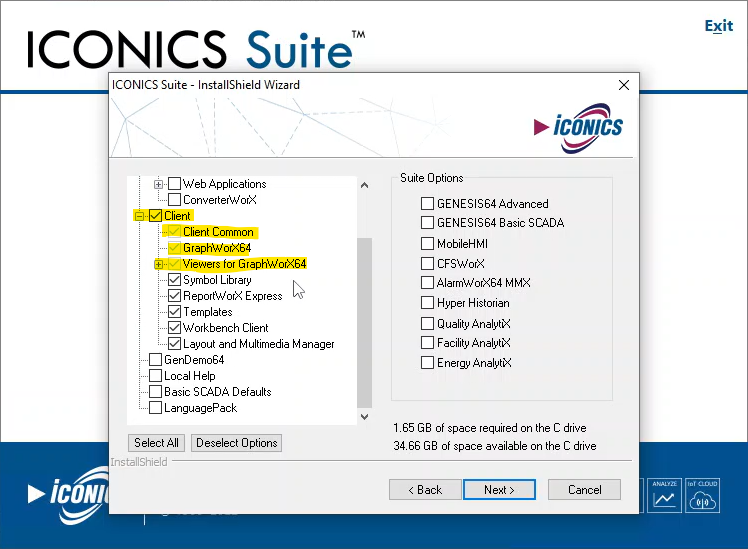Enable the GENESIS64 Advanced suite option
Image resolution: width=748 pixels, height=549 pixels.
tap(428, 203)
